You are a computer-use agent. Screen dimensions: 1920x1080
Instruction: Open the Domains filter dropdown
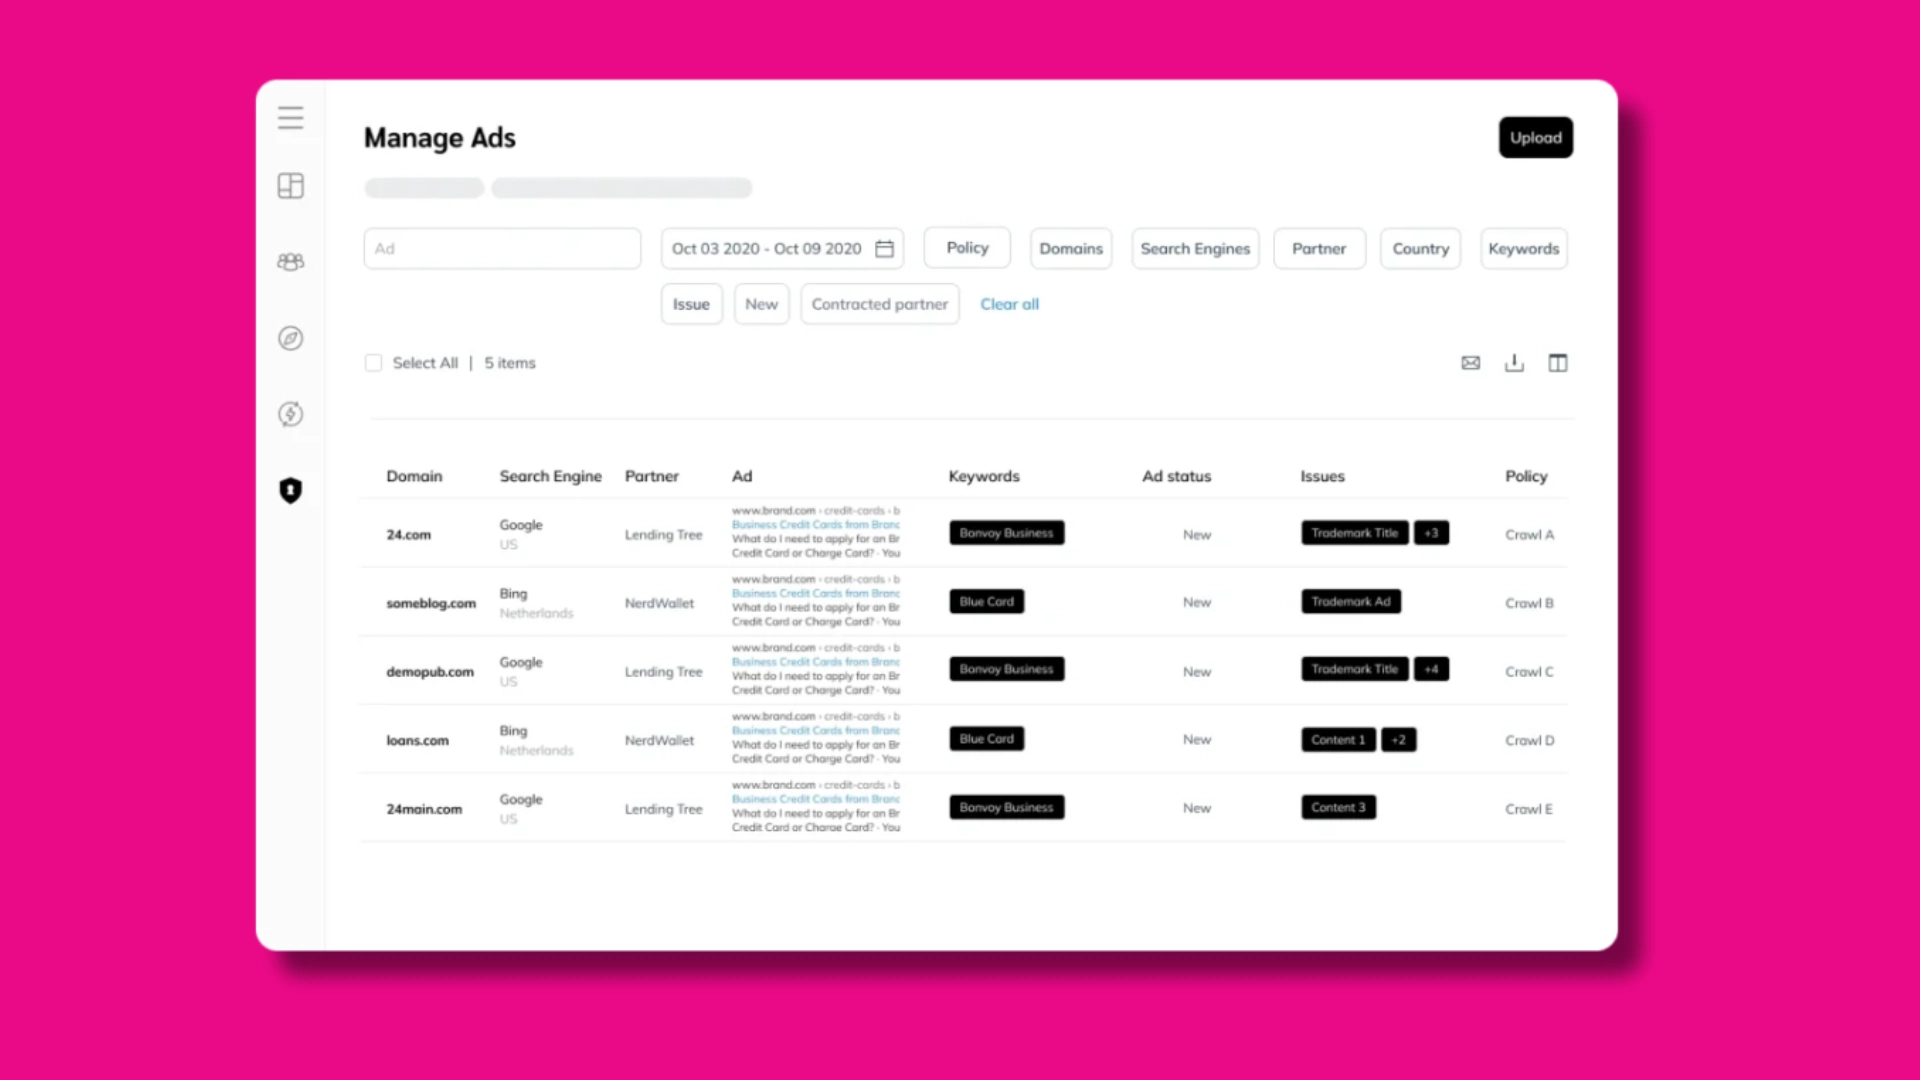point(1070,248)
